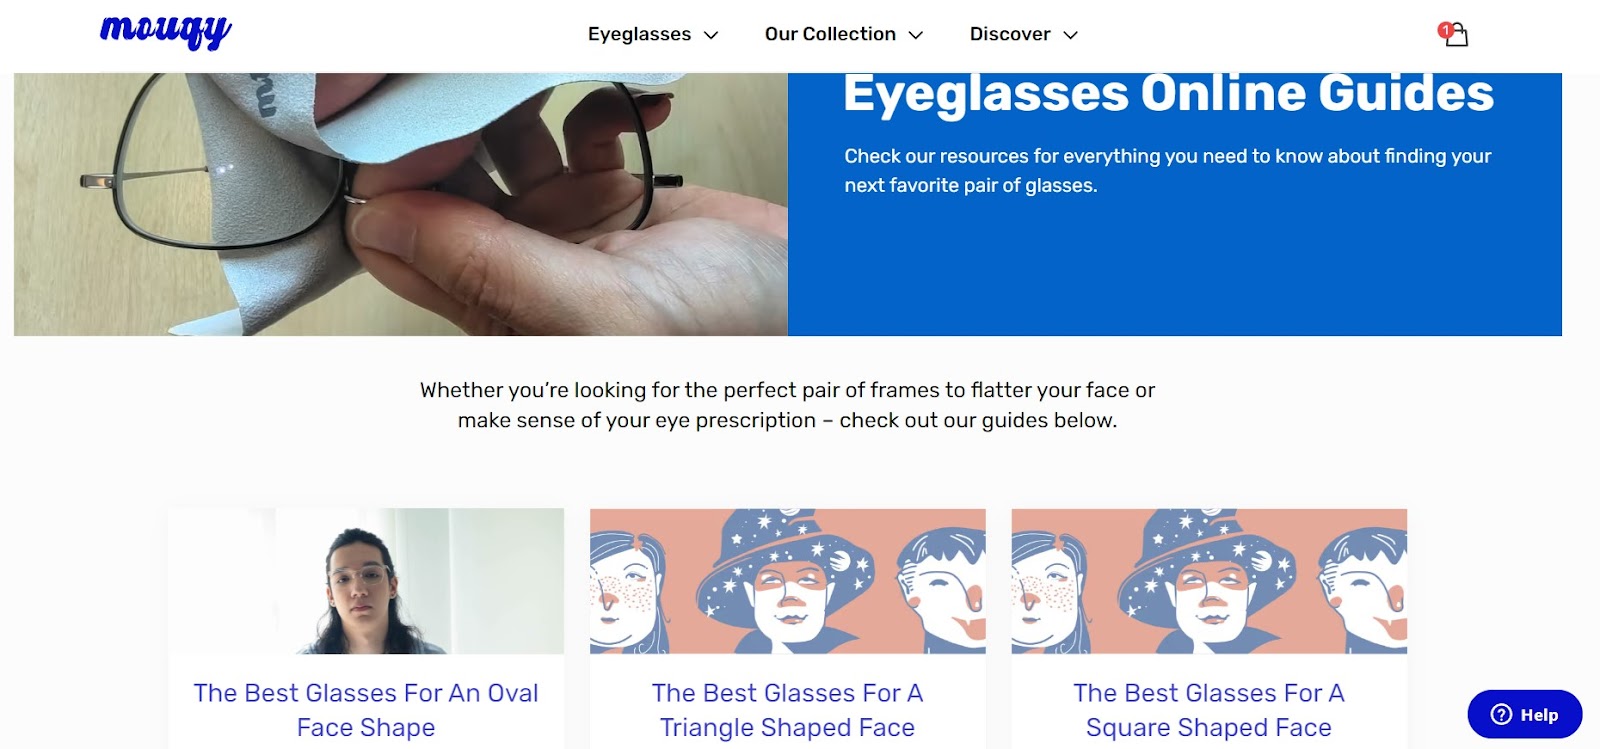This screenshot has height=749, width=1600.
Task: Click the red cart notification badge
Action: pyautogui.click(x=1445, y=30)
